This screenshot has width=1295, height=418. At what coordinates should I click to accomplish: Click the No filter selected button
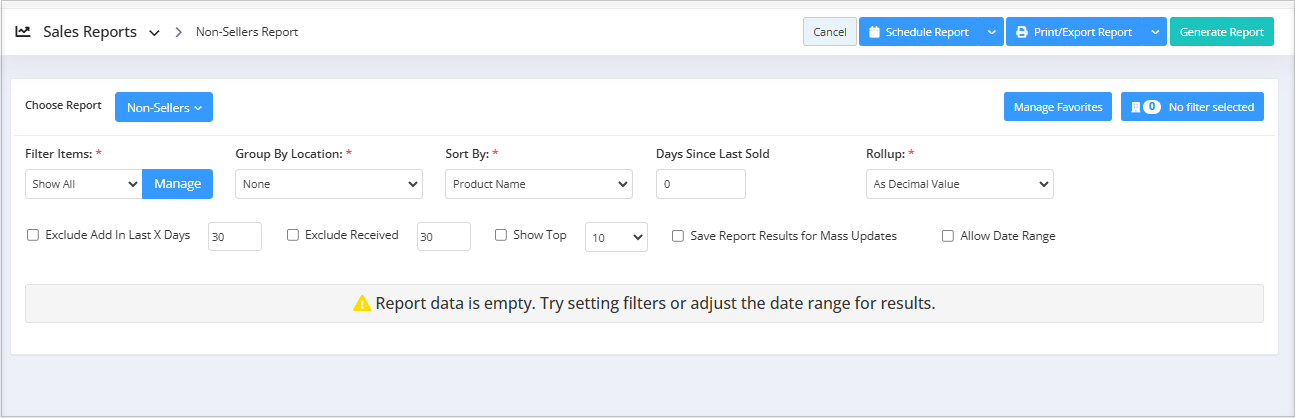(x=1192, y=107)
